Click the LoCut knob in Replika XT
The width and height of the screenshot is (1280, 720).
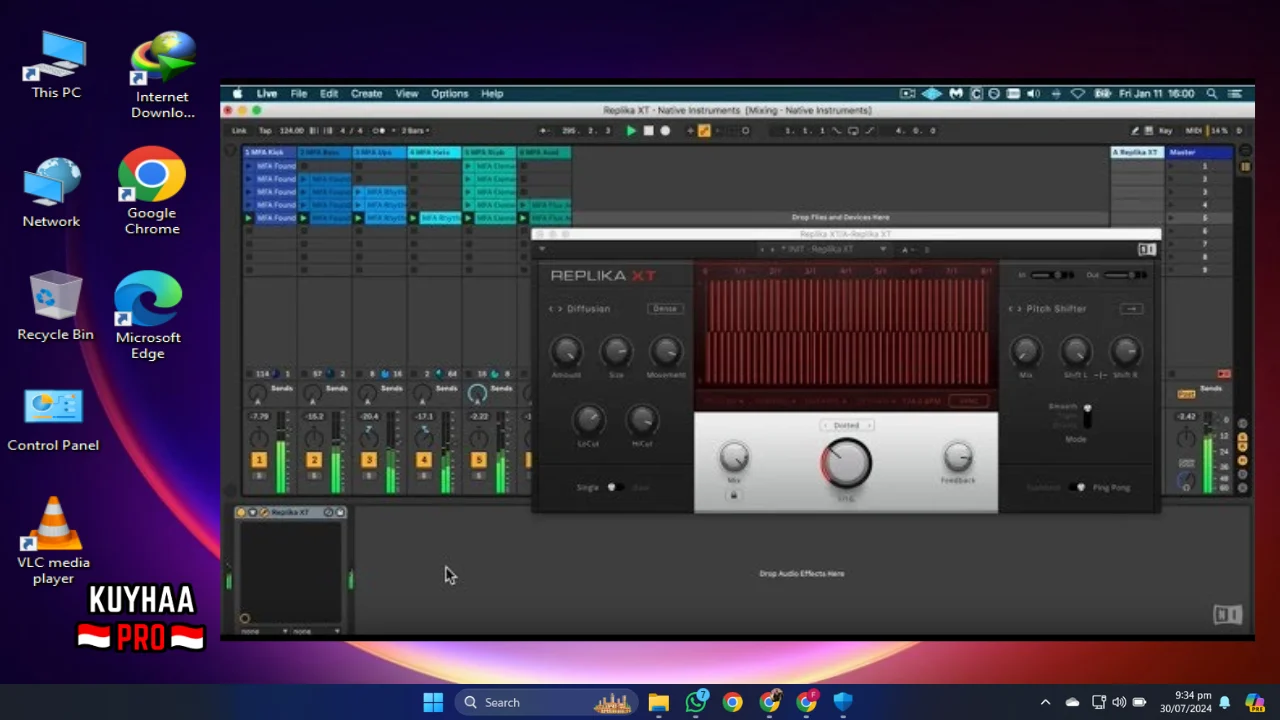click(589, 419)
